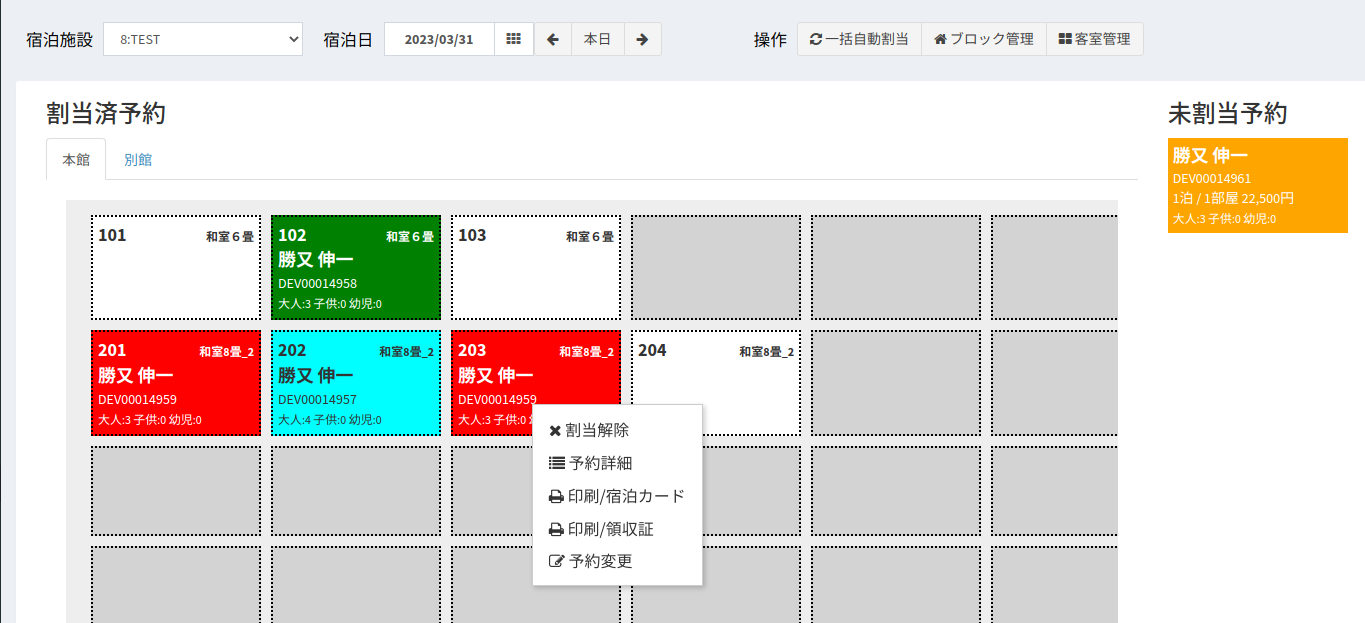This screenshot has width=1365, height=623.
Task: Select green room 102 reservation card
Action: click(356, 268)
